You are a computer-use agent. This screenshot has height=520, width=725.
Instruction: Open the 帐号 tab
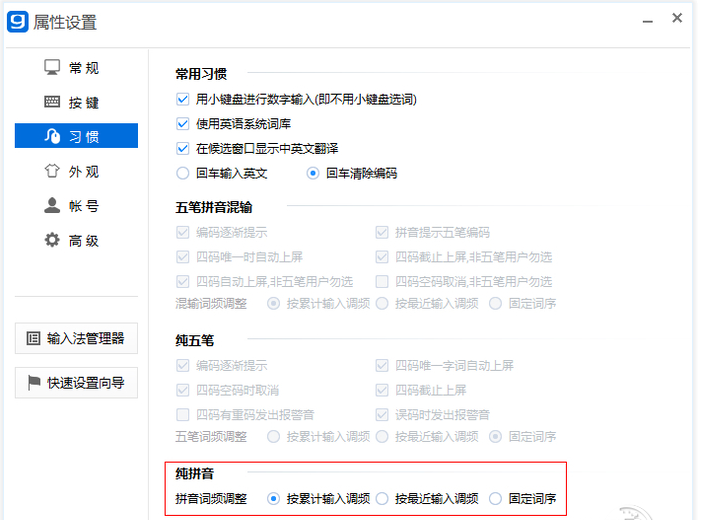pyautogui.click(x=76, y=206)
